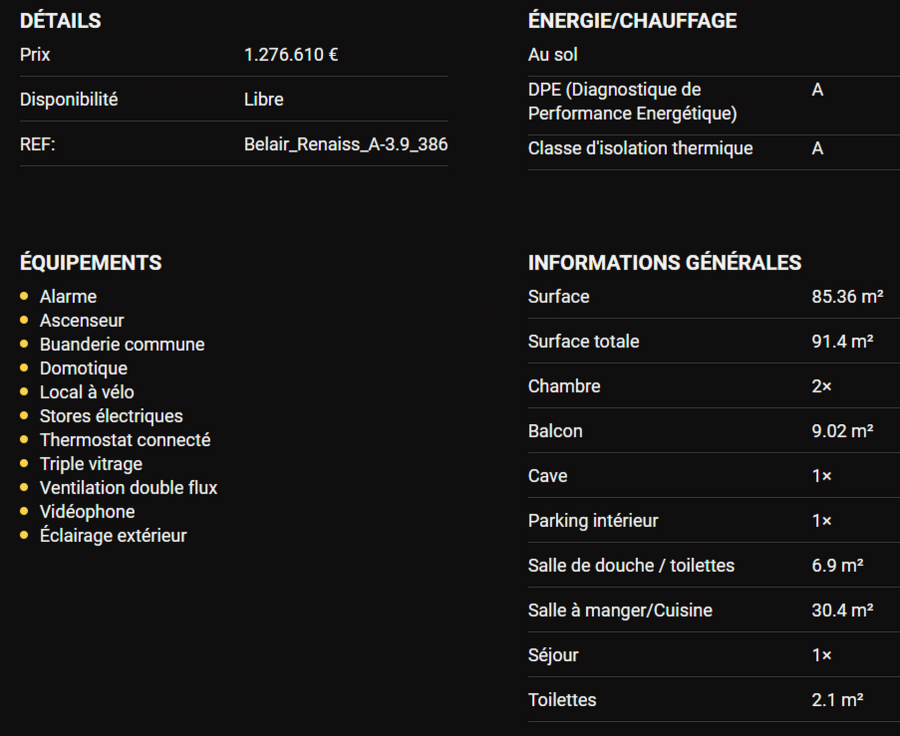This screenshot has height=736, width=900.
Task: Click the Classe d'isolation thermique label
Action: click(x=640, y=149)
